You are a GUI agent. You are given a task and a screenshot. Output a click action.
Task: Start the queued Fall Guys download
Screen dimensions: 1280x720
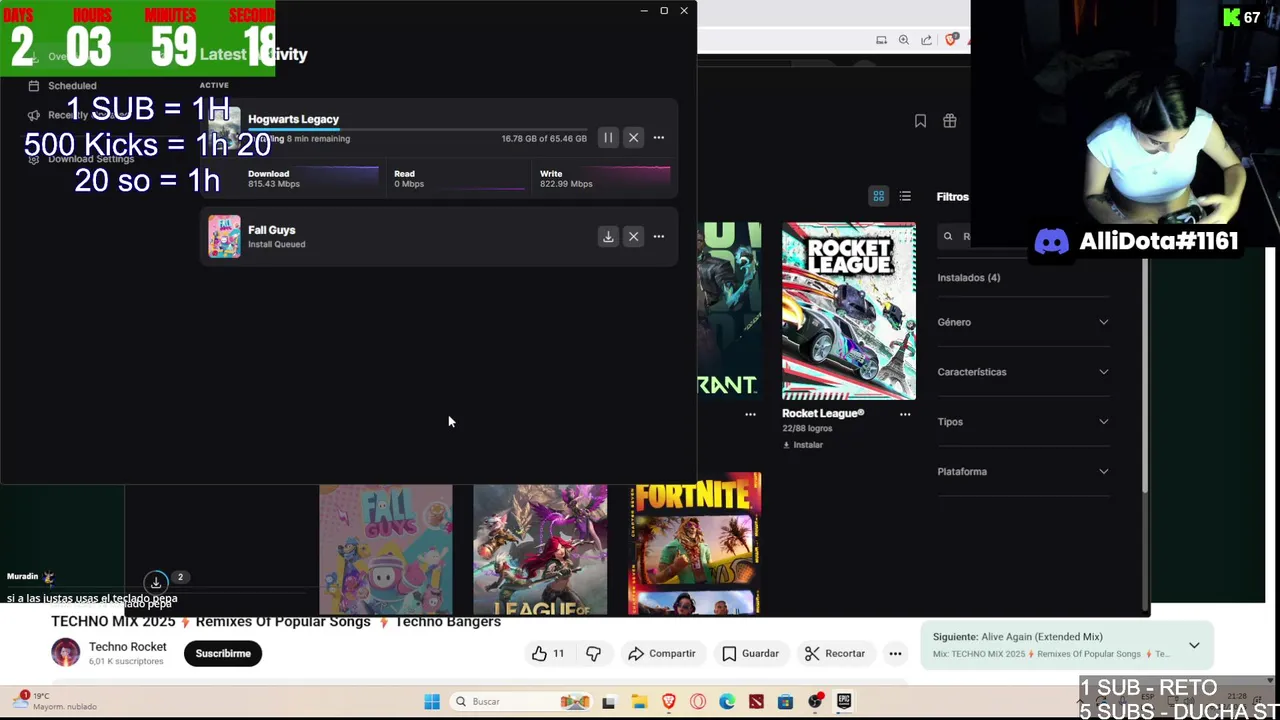tap(608, 237)
